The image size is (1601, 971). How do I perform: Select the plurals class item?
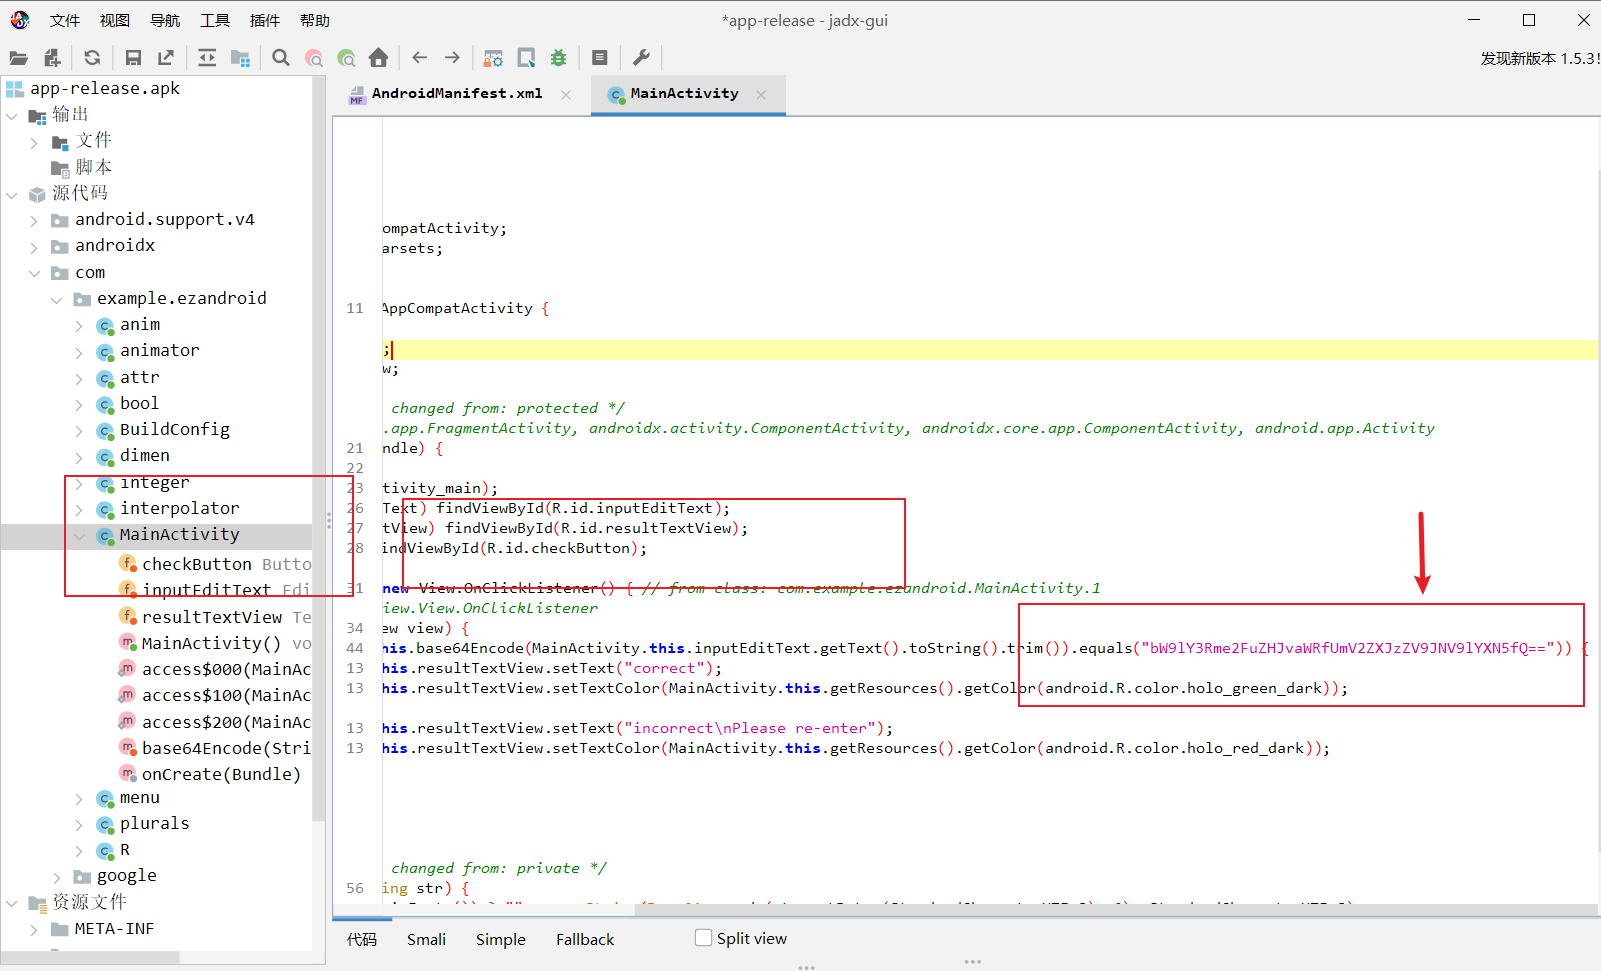click(x=154, y=824)
